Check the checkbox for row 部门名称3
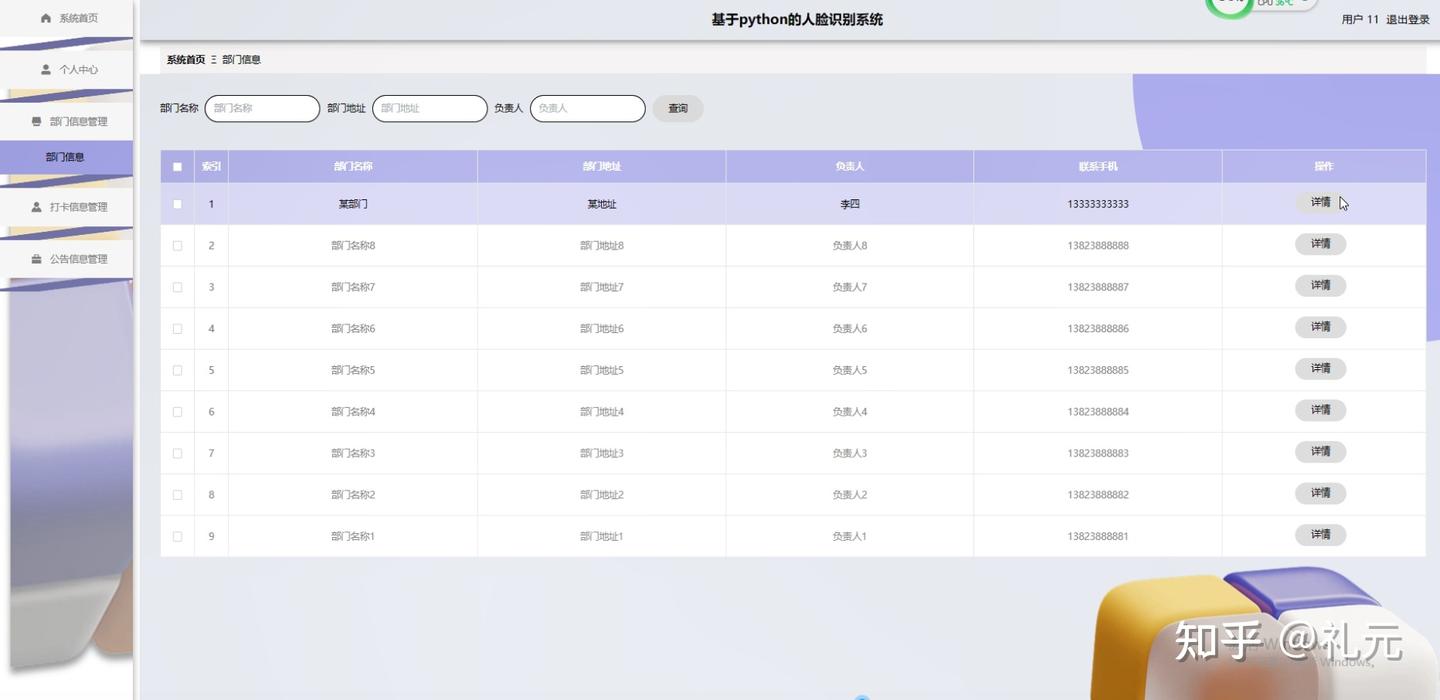Viewport: 1440px width, 700px height. (x=177, y=453)
